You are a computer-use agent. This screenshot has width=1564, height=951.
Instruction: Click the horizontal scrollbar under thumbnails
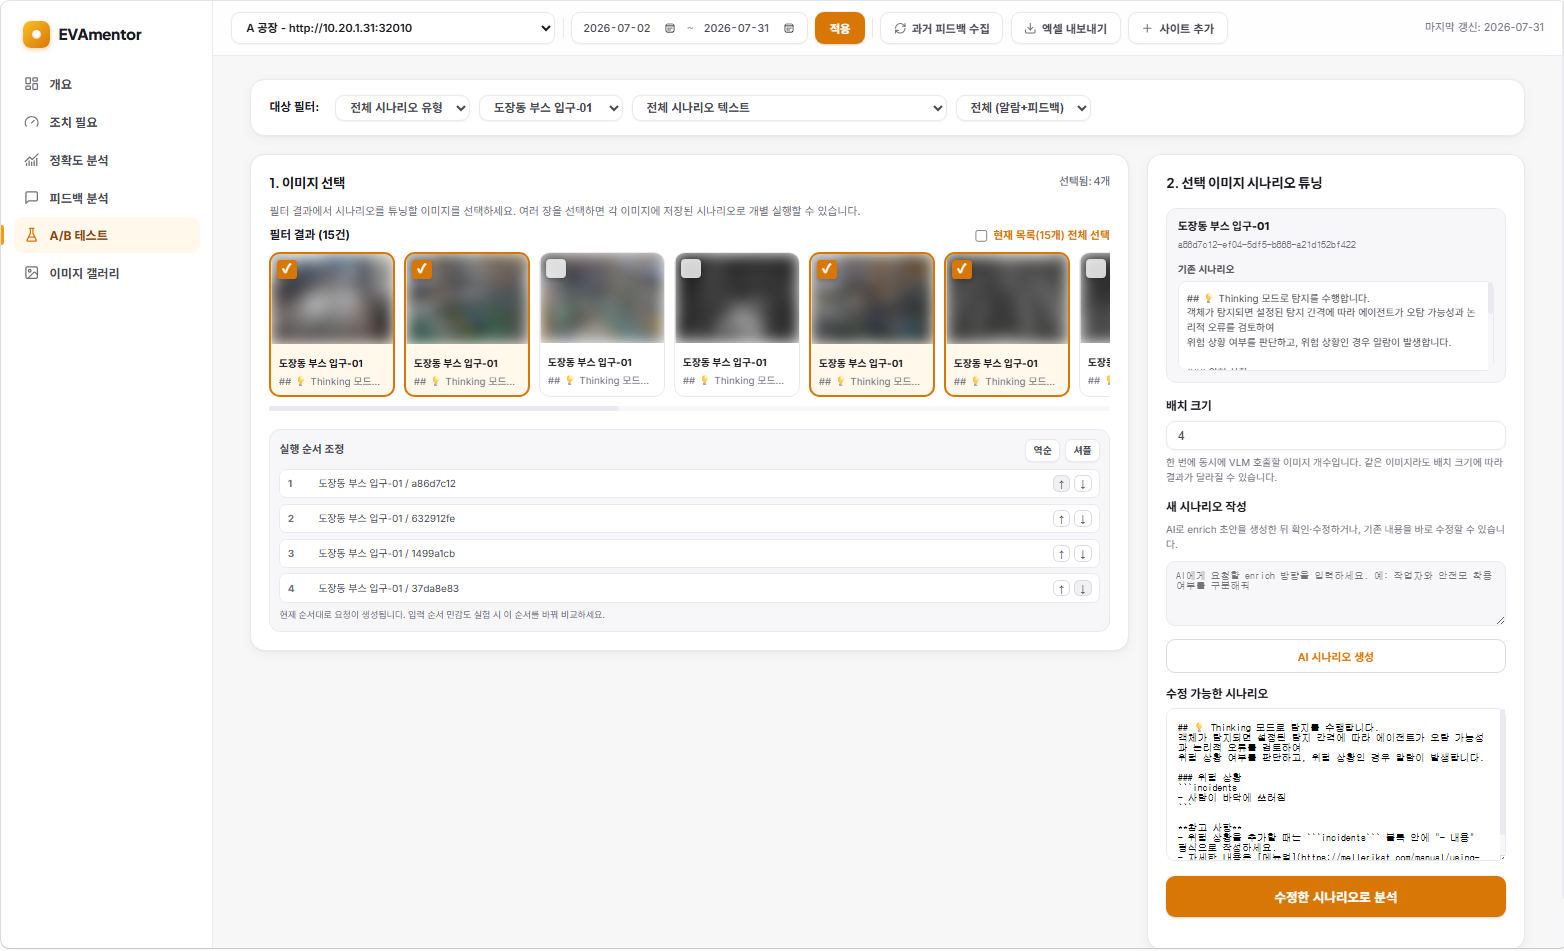[x=444, y=408]
